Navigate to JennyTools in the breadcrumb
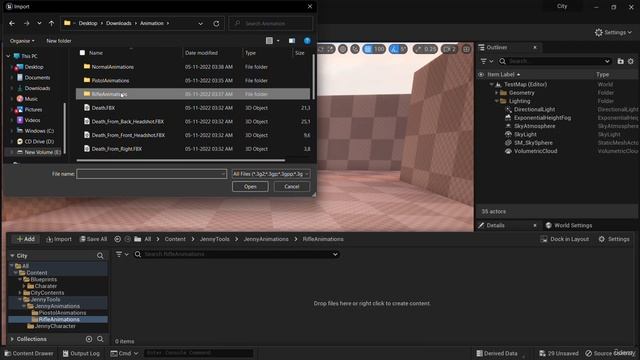640x360 pixels. [215, 239]
